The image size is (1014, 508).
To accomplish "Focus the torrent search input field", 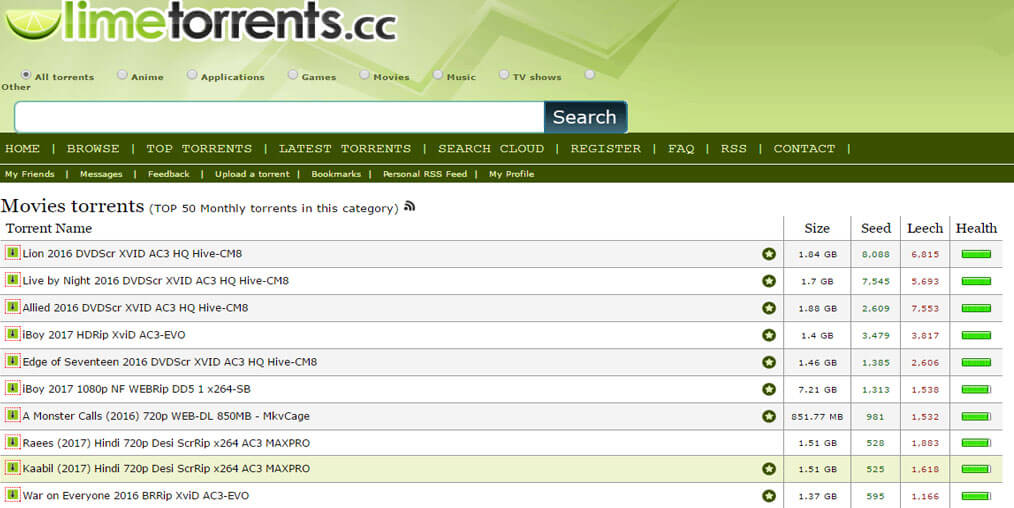I will click(x=279, y=117).
